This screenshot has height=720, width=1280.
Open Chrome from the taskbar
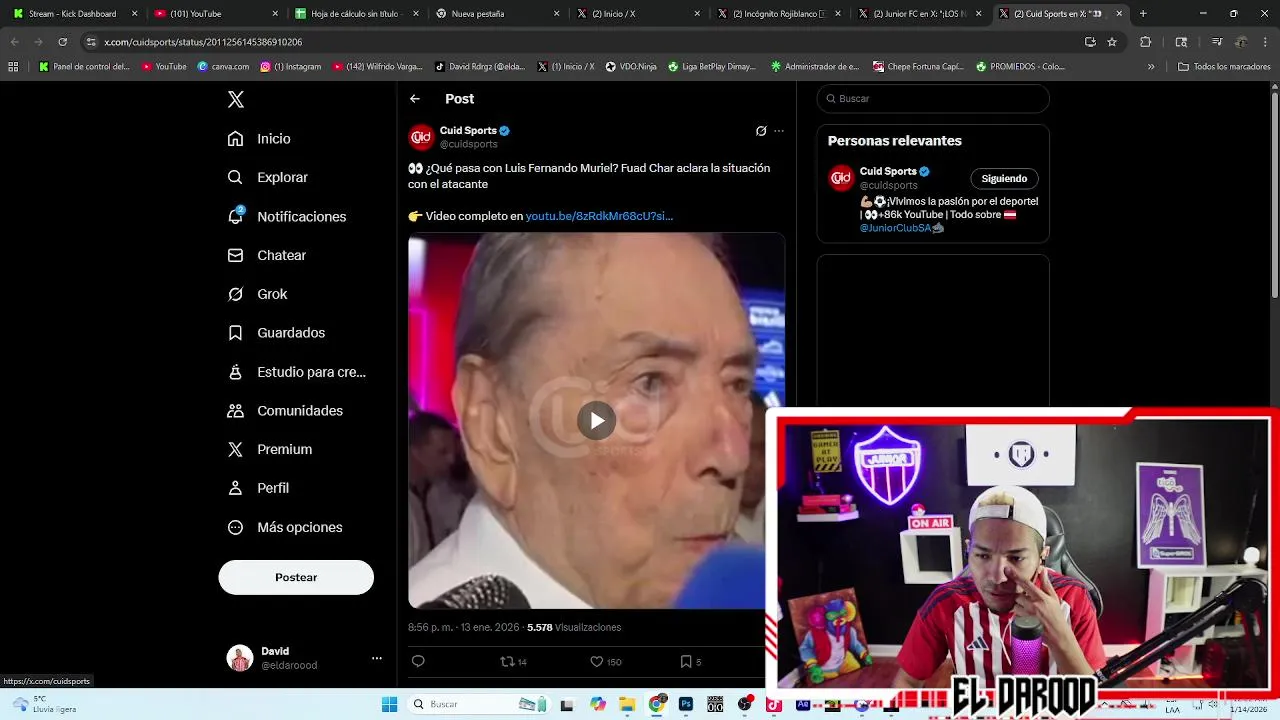pyautogui.click(x=657, y=704)
